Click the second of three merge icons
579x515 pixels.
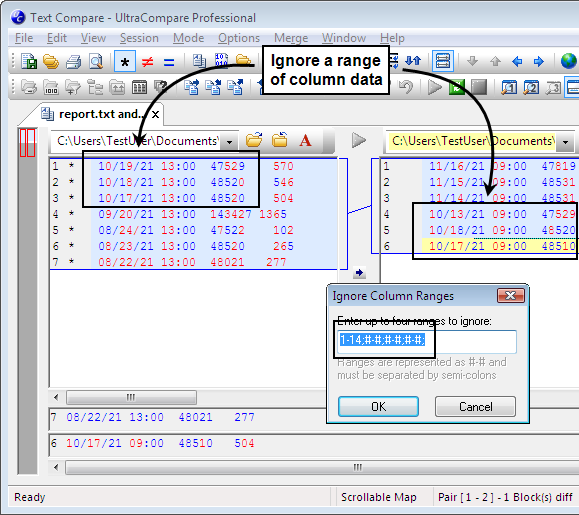(213, 87)
